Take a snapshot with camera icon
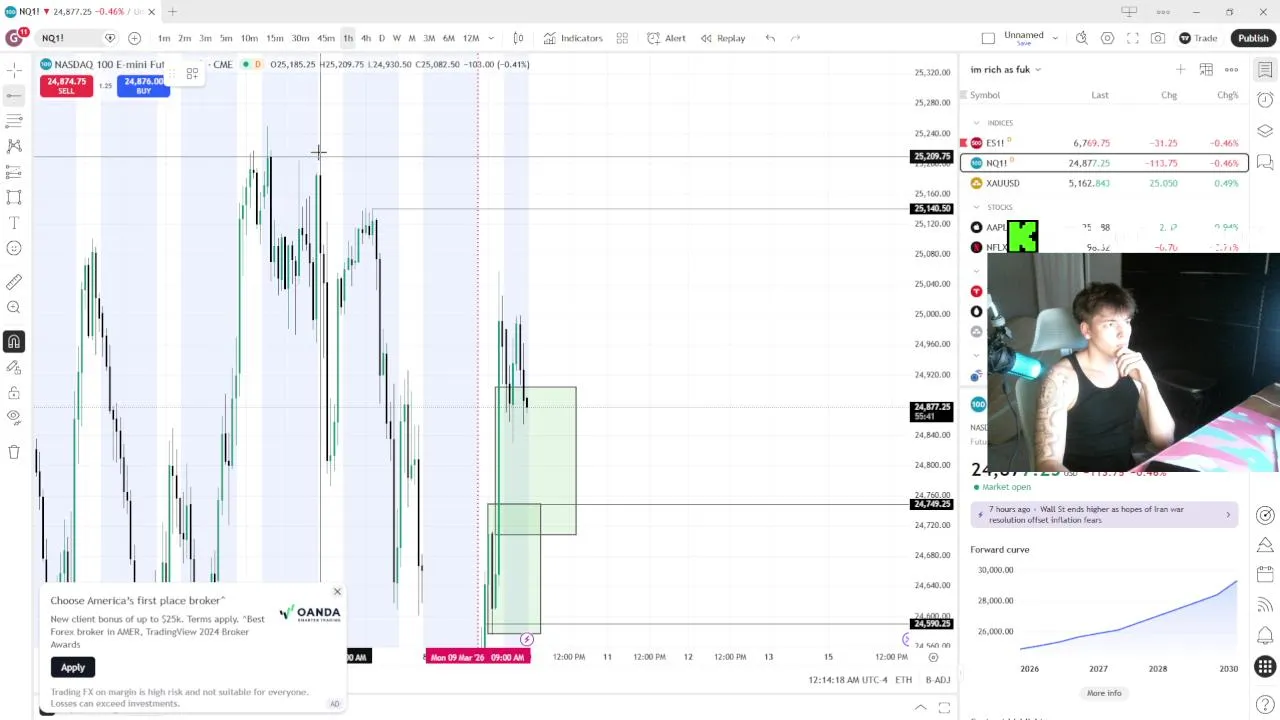 [1157, 38]
